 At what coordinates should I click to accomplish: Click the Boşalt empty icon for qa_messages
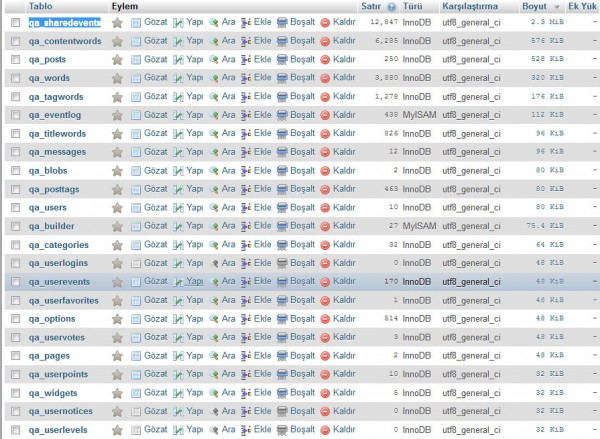(282, 152)
